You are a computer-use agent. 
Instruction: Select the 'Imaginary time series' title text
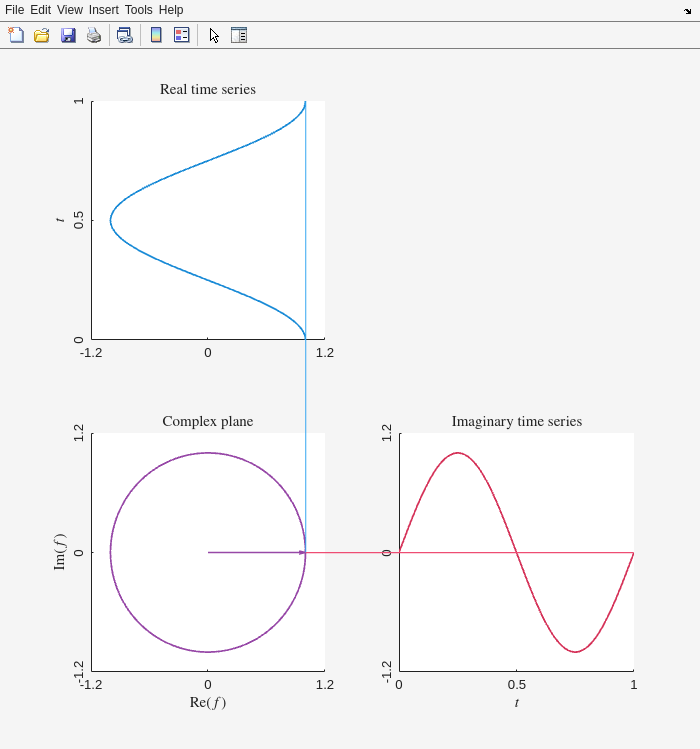[x=516, y=421]
